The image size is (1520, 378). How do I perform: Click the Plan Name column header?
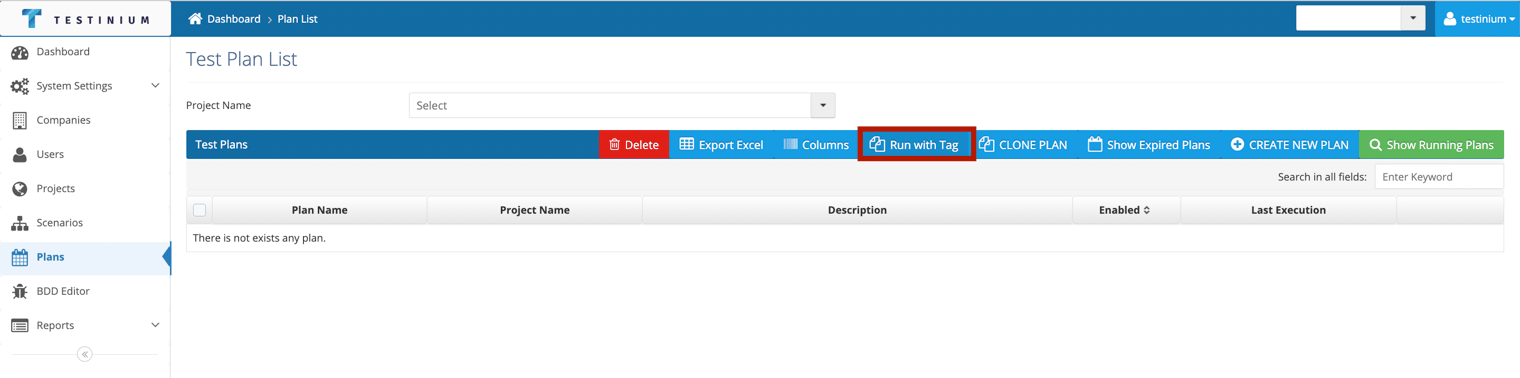click(320, 210)
